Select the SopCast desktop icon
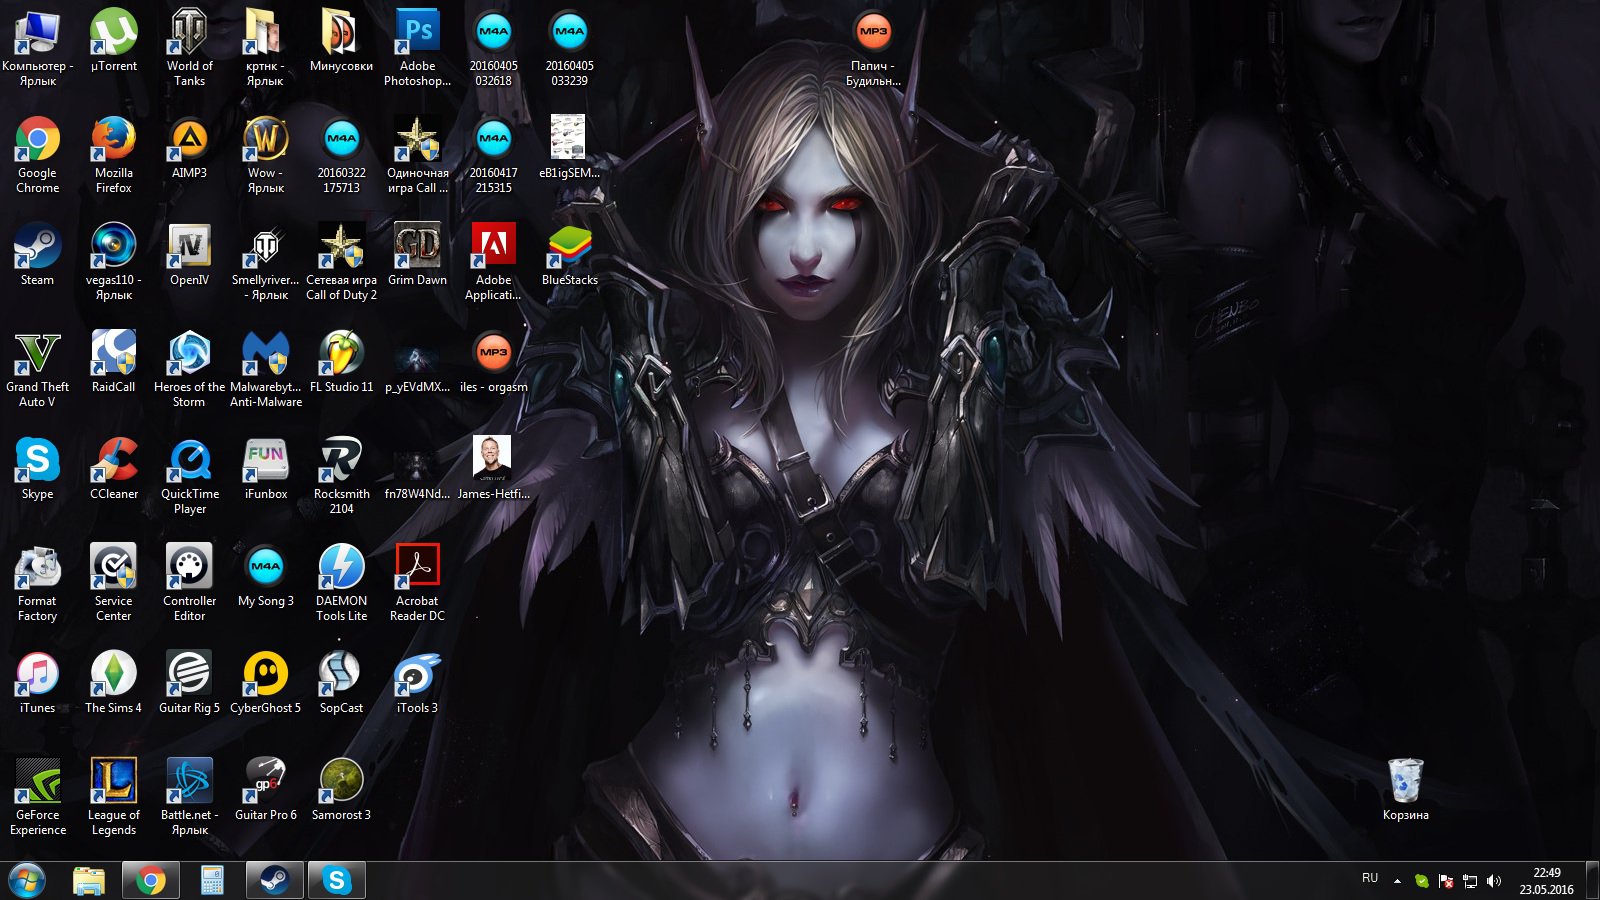 coord(341,674)
